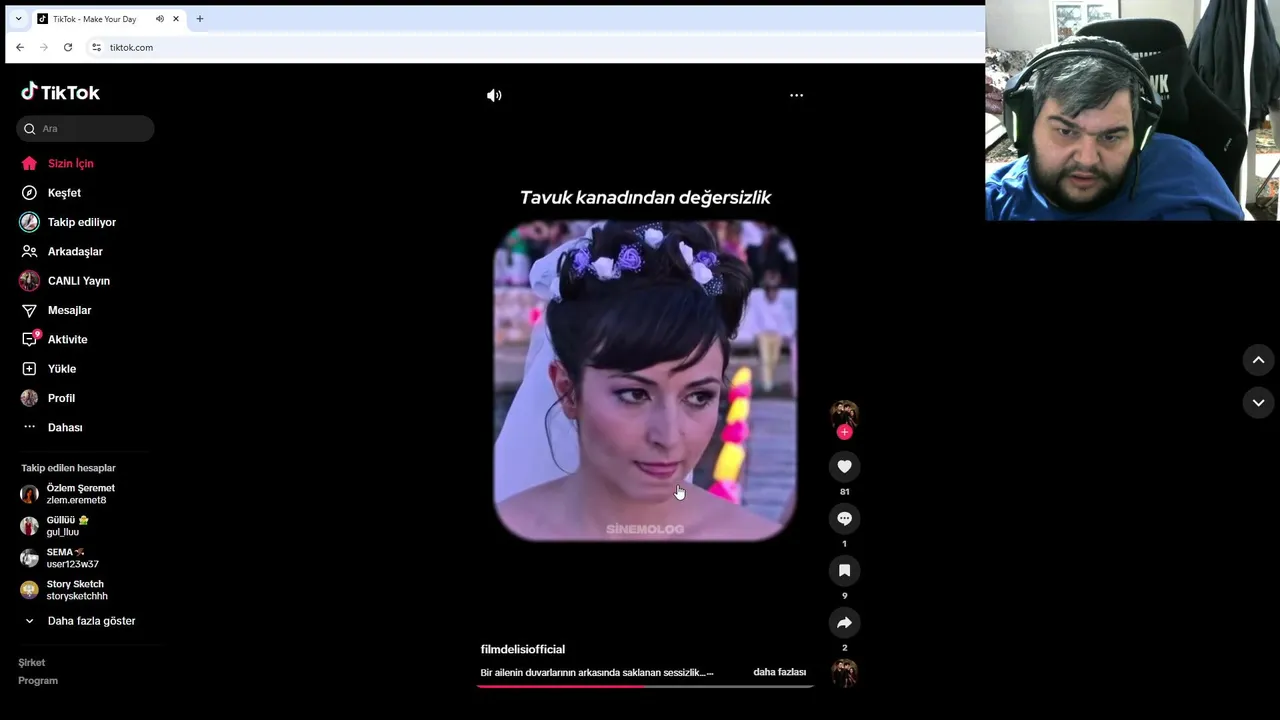Image resolution: width=1280 pixels, height=720 pixels.
Task: Close the TikTok tab
Action: 176,19
